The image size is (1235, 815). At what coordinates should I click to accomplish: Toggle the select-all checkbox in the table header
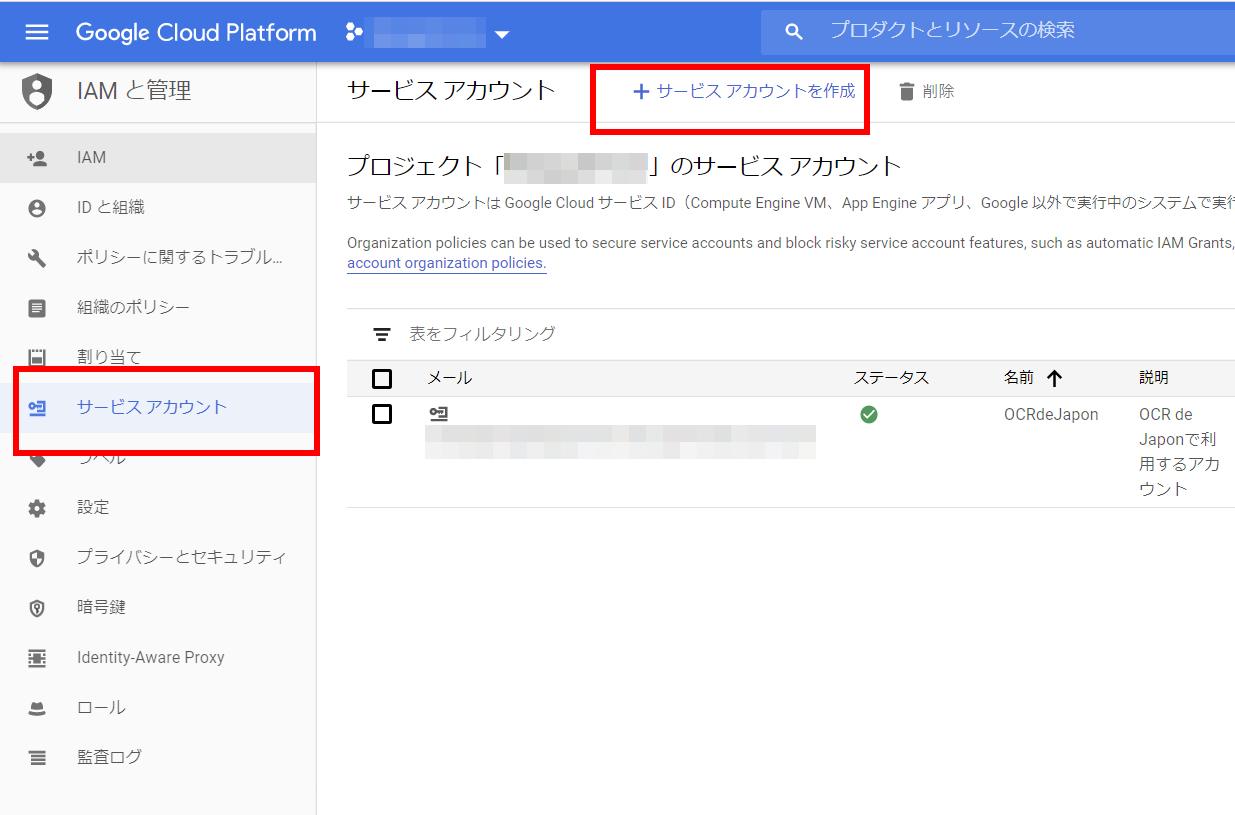point(382,379)
